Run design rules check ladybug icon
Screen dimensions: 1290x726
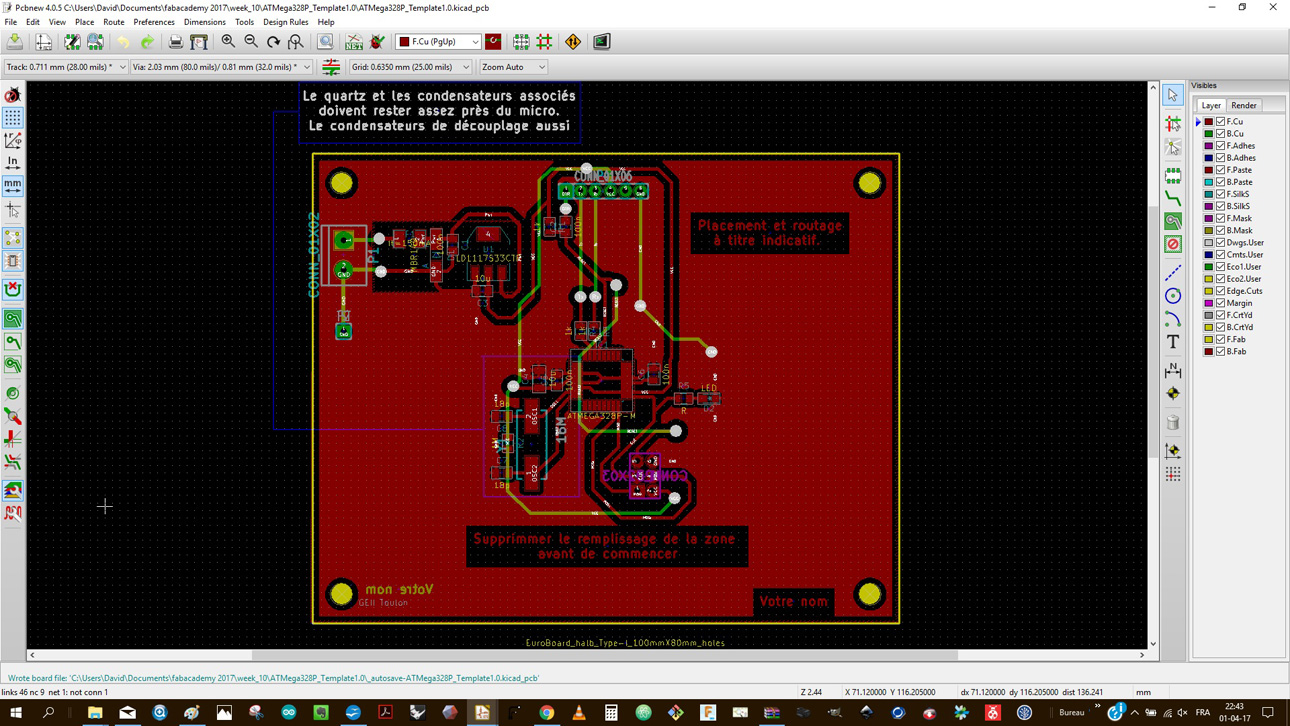377,42
